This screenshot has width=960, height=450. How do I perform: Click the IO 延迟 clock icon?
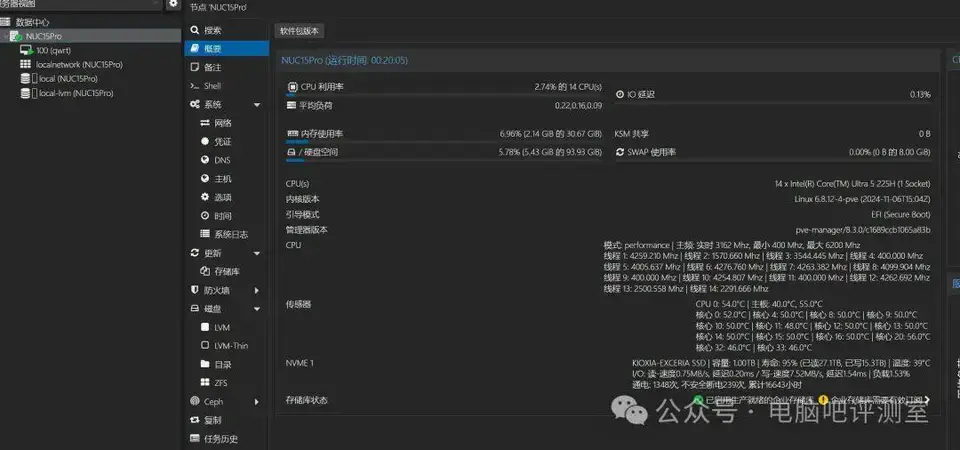coord(620,94)
